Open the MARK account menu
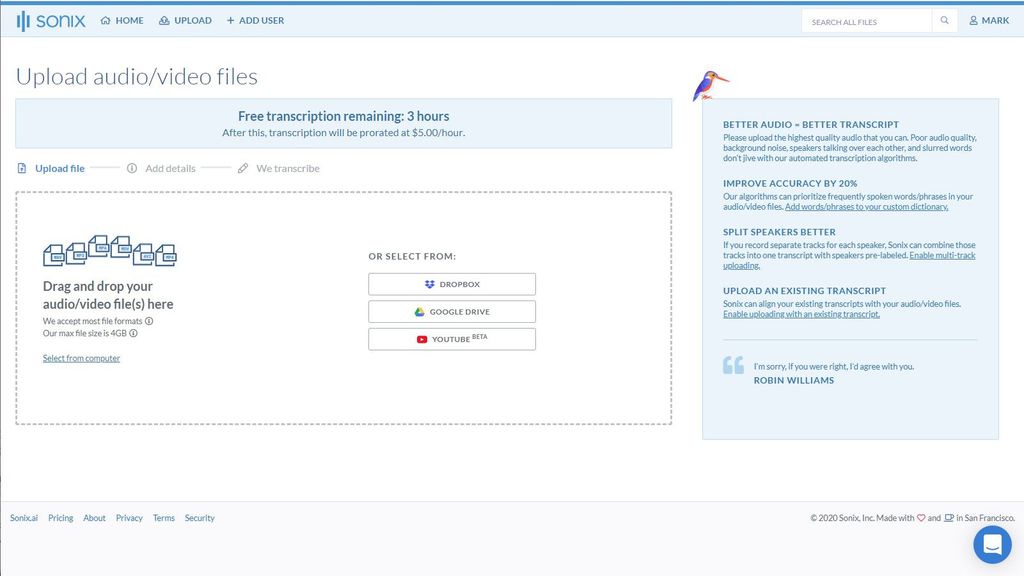Image resolution: width=1024 pixels, height=576 pixels. [988, 19]
